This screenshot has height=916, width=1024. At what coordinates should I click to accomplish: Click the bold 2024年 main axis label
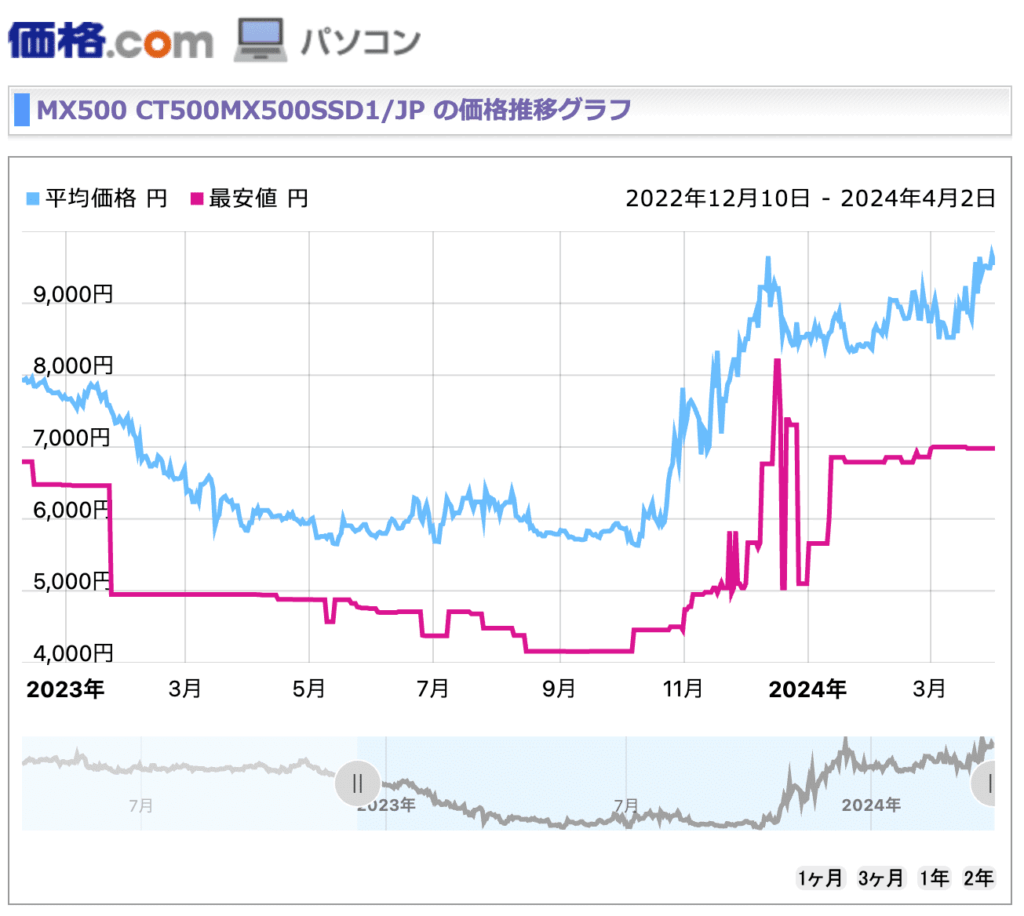pos(809,689)
